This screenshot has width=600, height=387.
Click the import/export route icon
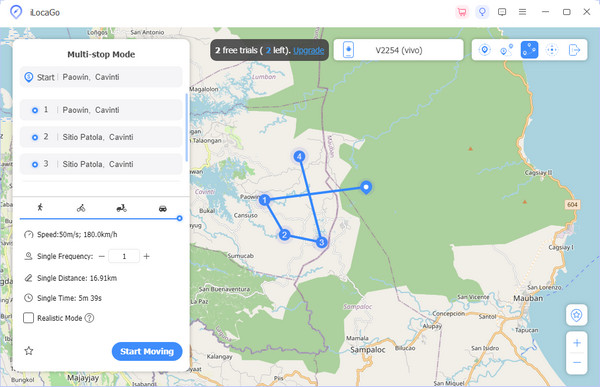574,50
